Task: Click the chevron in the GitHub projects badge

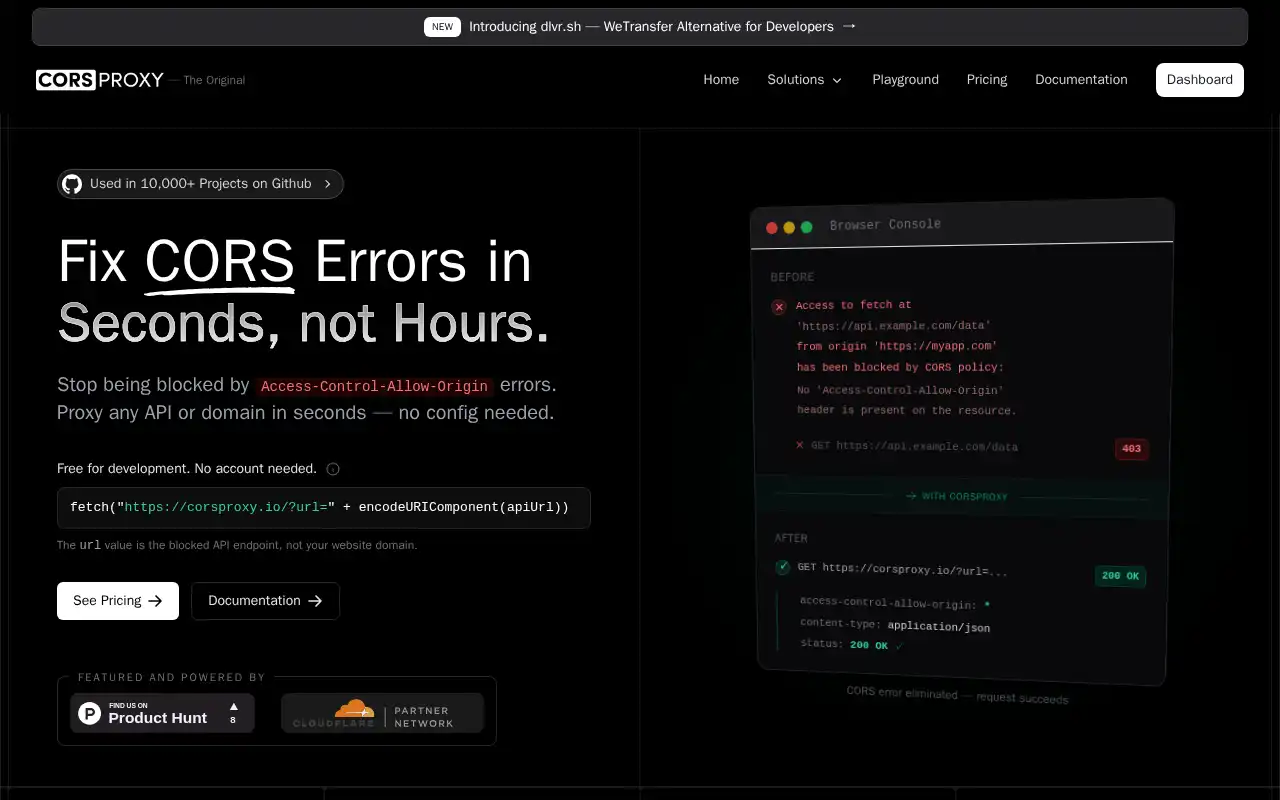Action: point(327,184)
